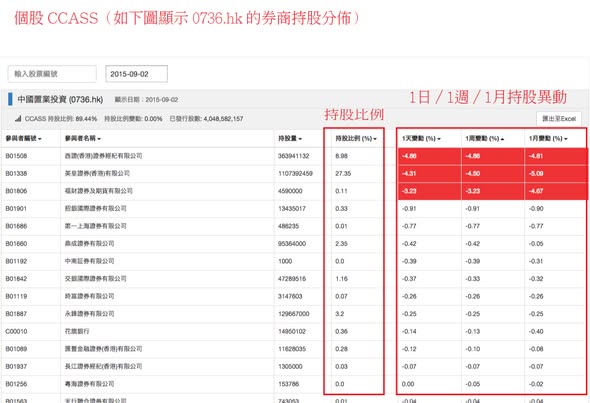Select holding amount 95364000
590x403 pixels.
[292, 243]
